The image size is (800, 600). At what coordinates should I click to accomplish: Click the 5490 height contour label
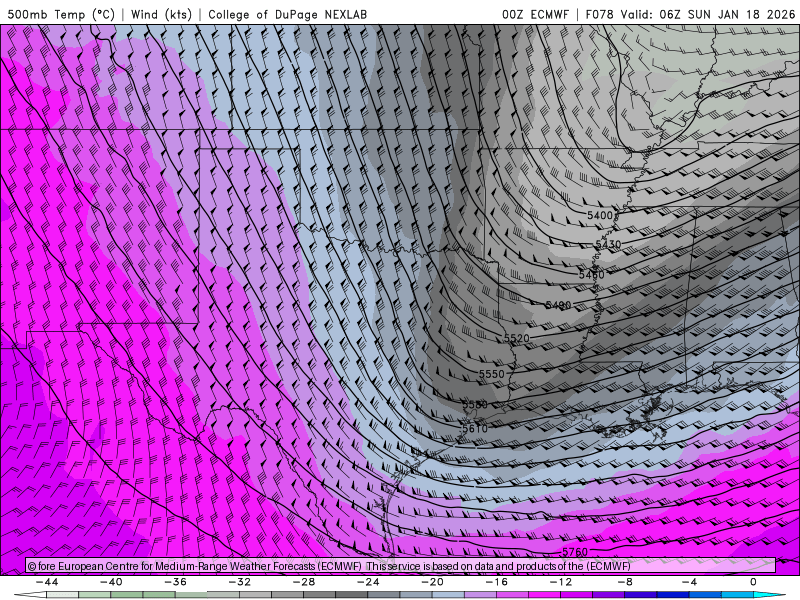[558, 305]
